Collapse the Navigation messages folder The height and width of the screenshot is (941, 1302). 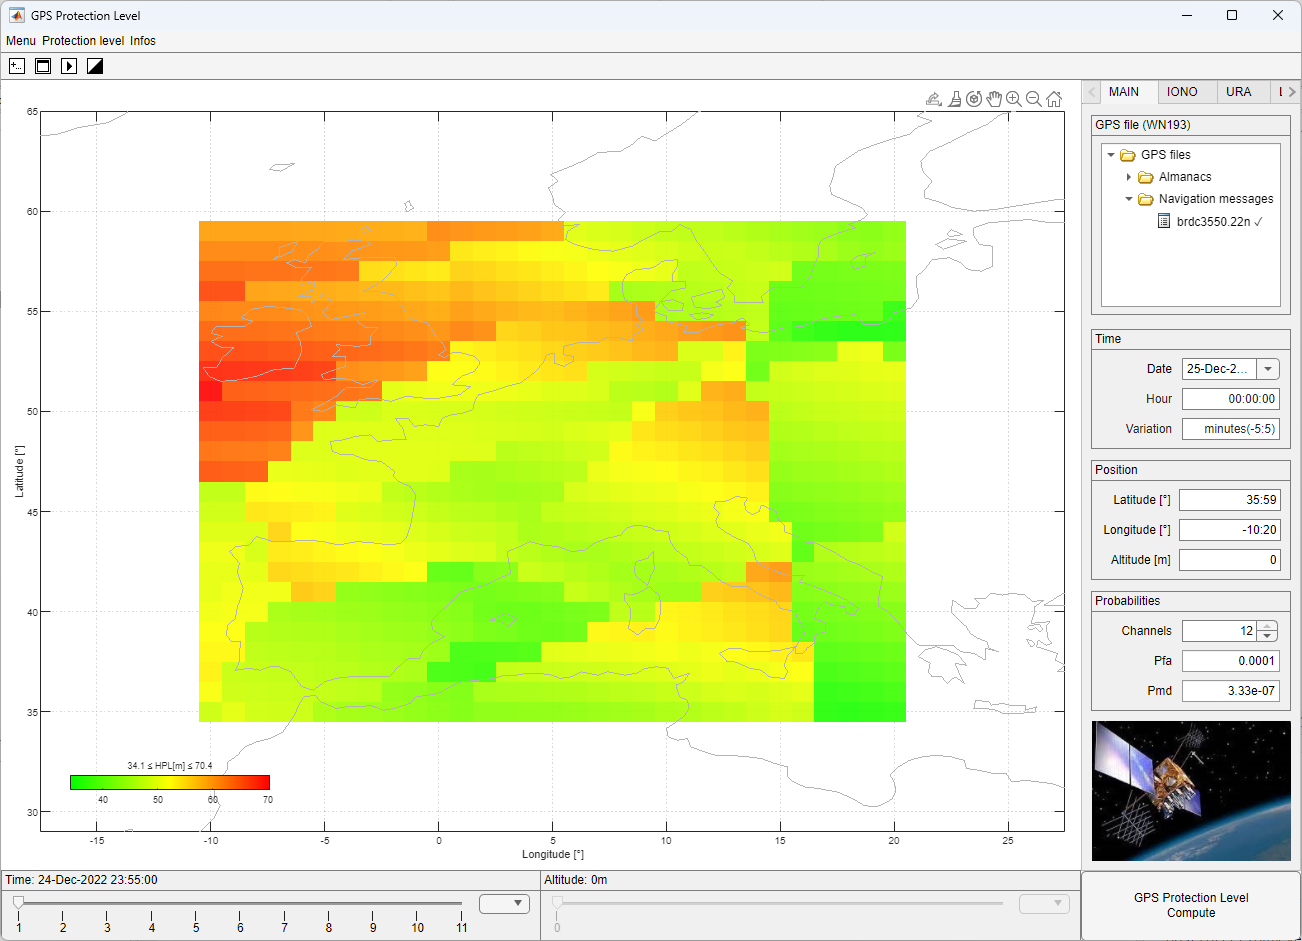[x=1129, y=199]
